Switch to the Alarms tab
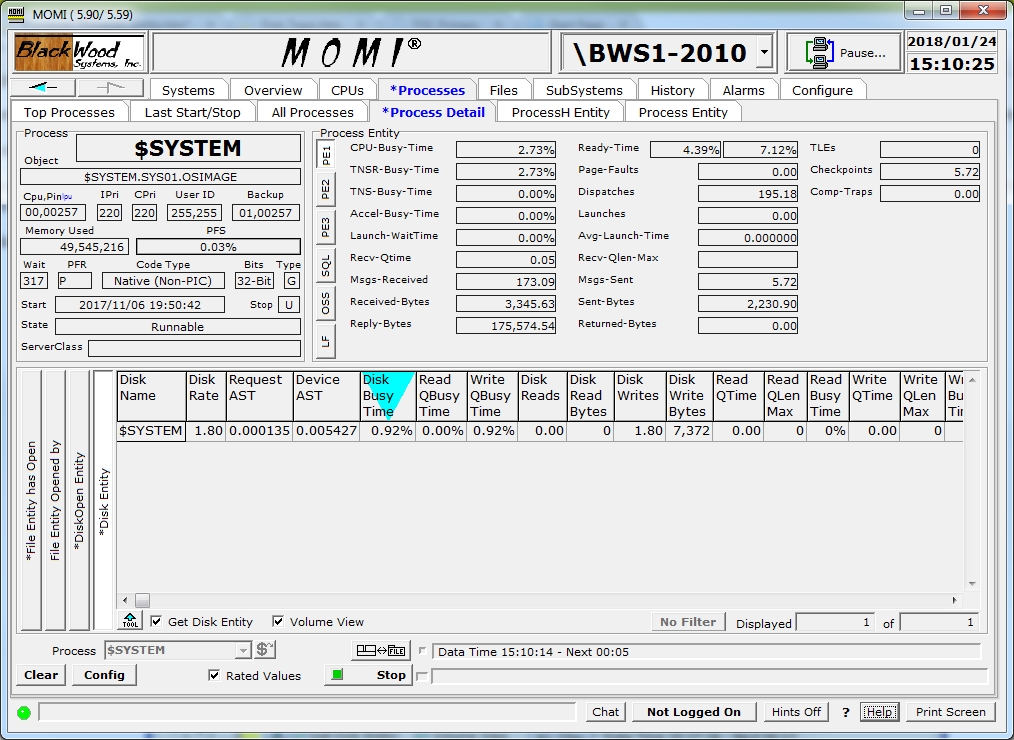Screen dimensions: 1014x740 [x=743, y=90]
